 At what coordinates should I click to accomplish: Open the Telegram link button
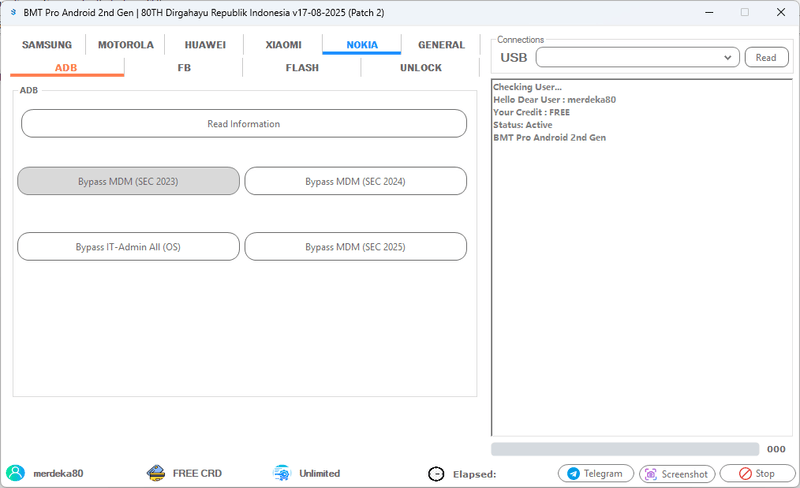click(596, 474)
